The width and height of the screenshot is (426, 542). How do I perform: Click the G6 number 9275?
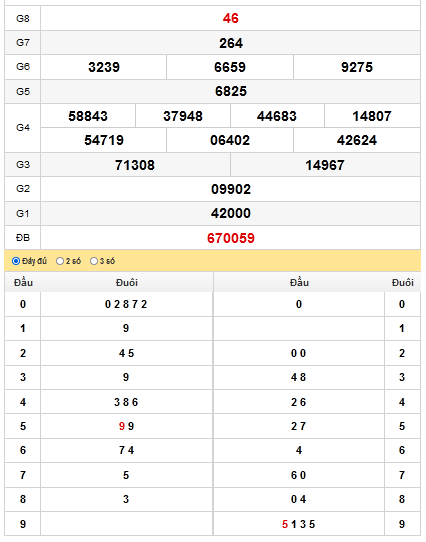[x=357, y=67]
